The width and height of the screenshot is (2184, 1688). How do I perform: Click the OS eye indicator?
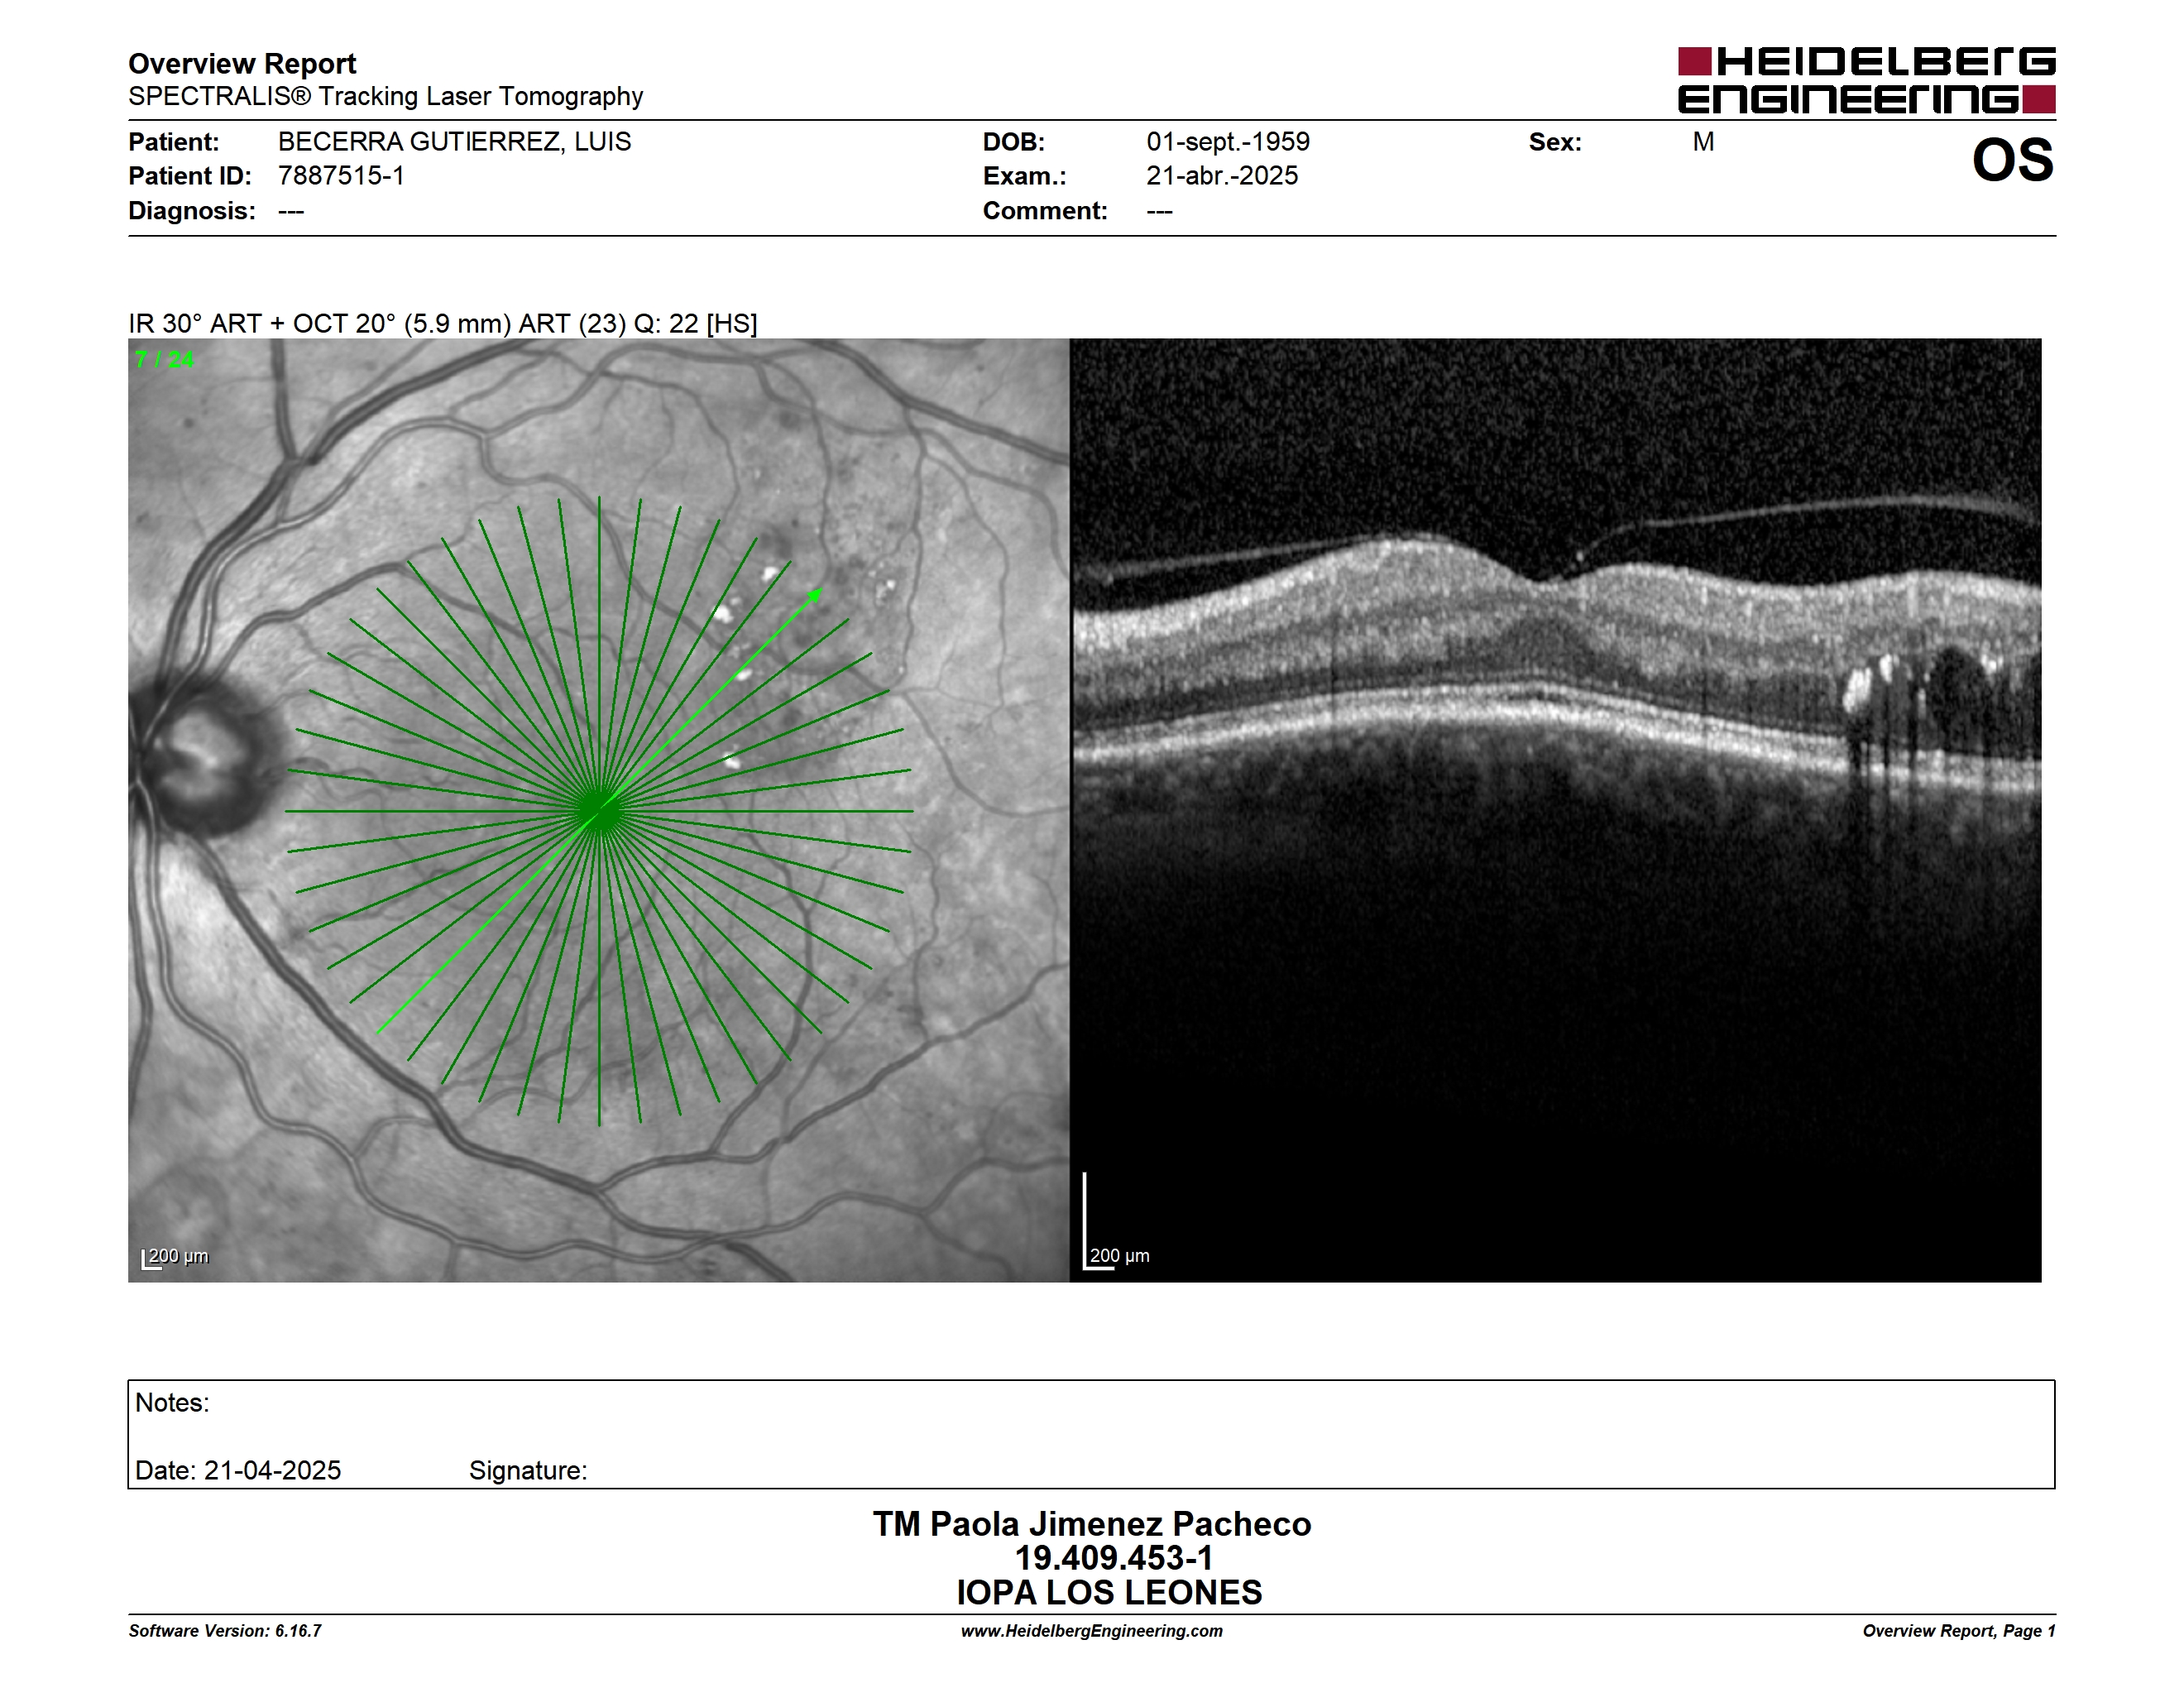coord(2013,160)
